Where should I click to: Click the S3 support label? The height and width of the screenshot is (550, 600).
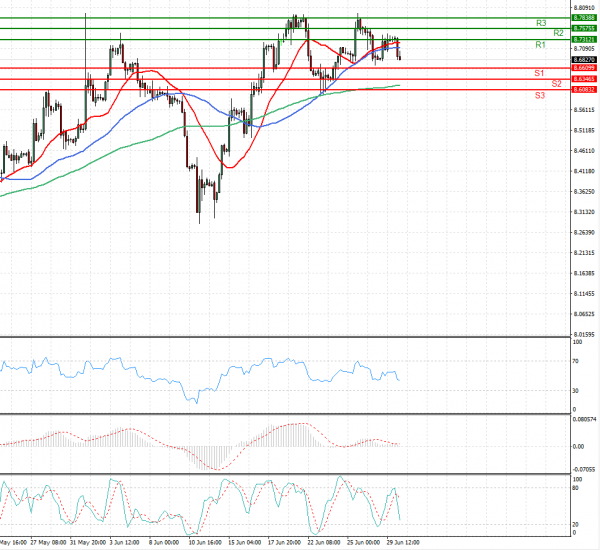tap(540, 95)
